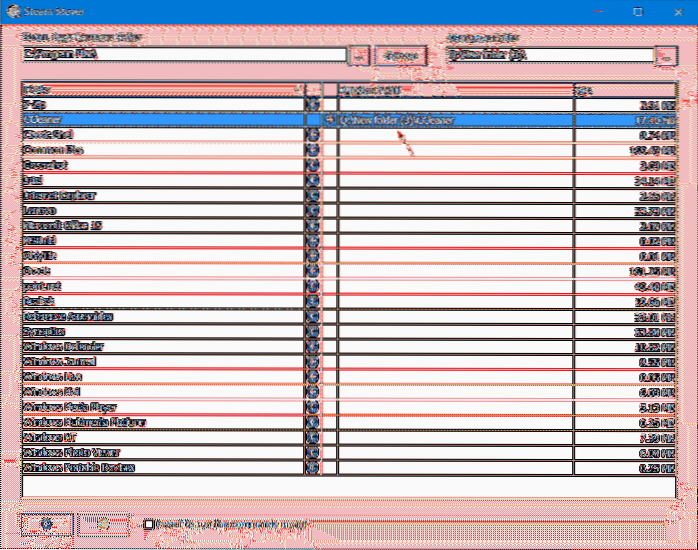Image resolution: width=698 pixels, height=550 pixels.
Task: Click the status icon beside Internet Explorer
Action: (x=313, y=196)
